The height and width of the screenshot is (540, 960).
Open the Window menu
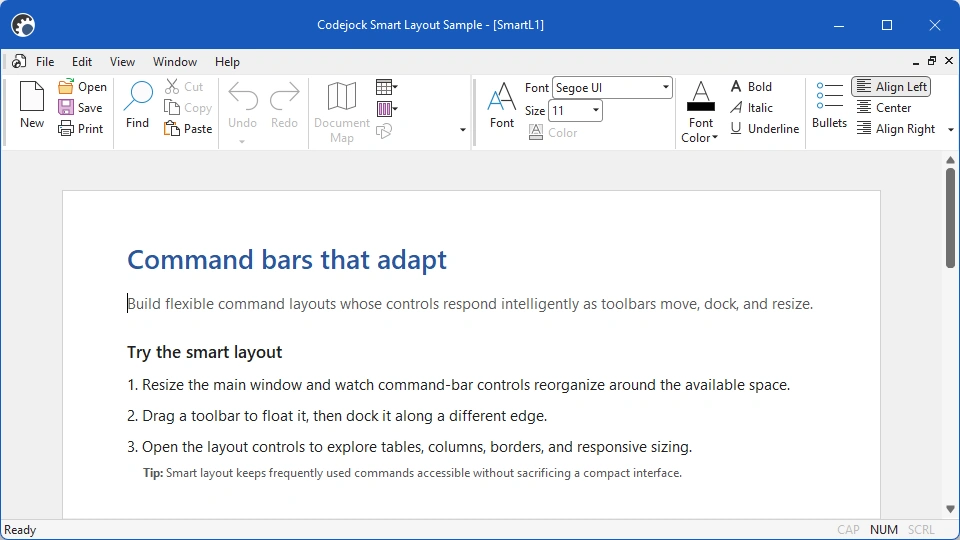[x=175, y=62]
